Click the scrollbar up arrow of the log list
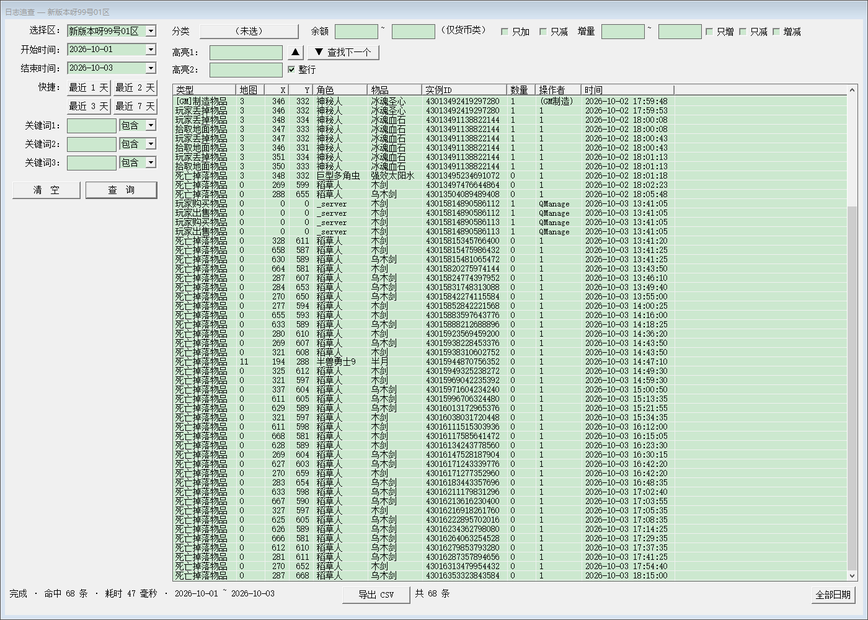 click(852, 90)
